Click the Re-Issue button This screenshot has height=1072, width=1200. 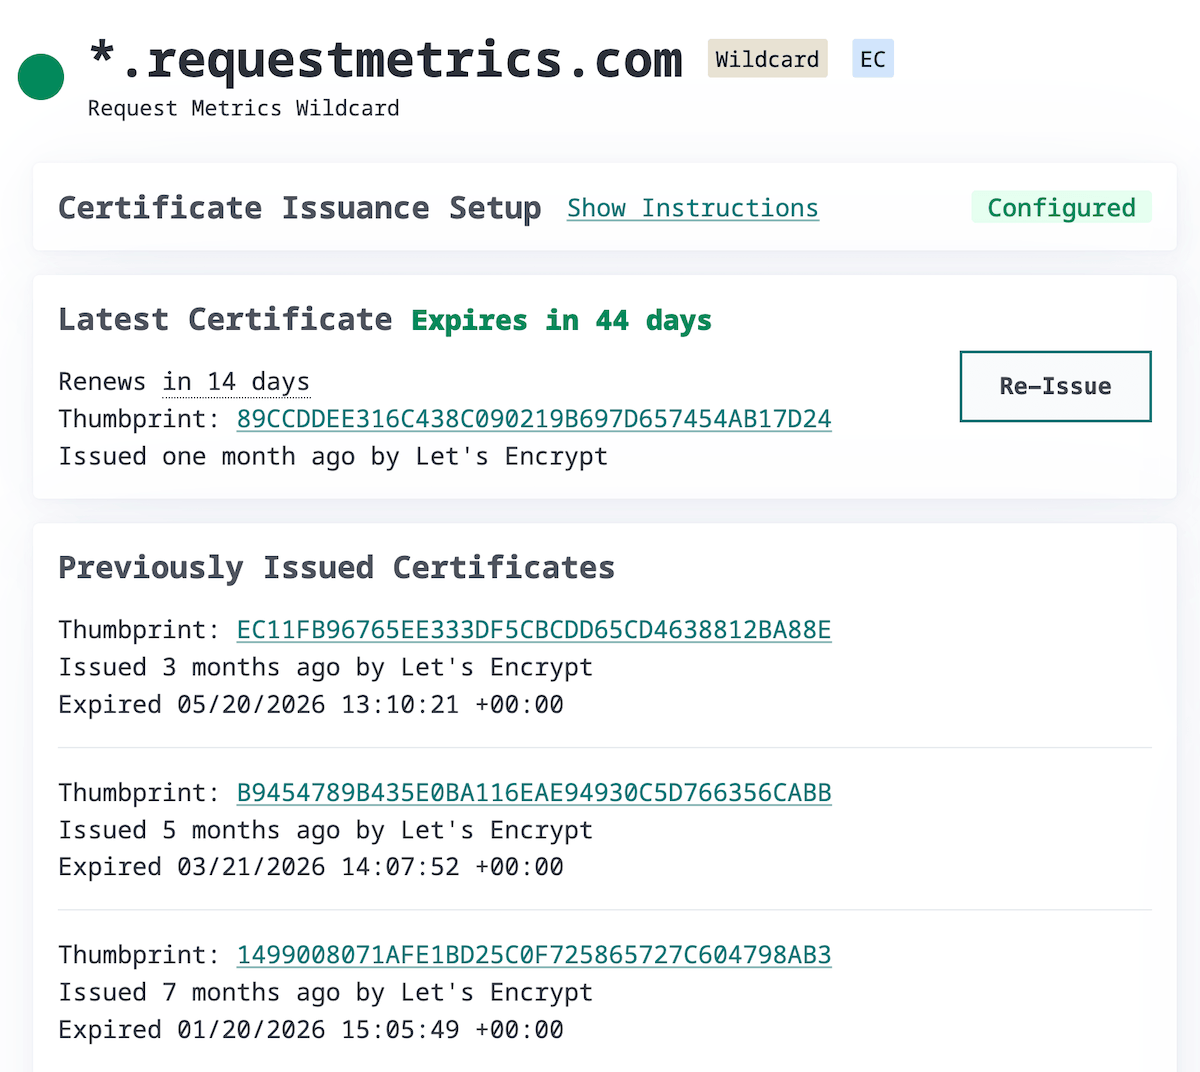click(x=1055, y=386)
